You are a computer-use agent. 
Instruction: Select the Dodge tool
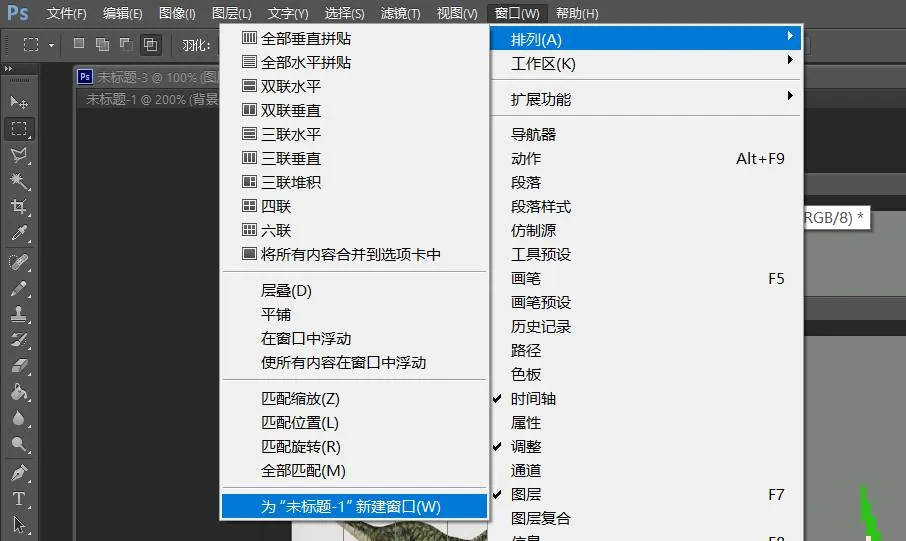(18, 444)
